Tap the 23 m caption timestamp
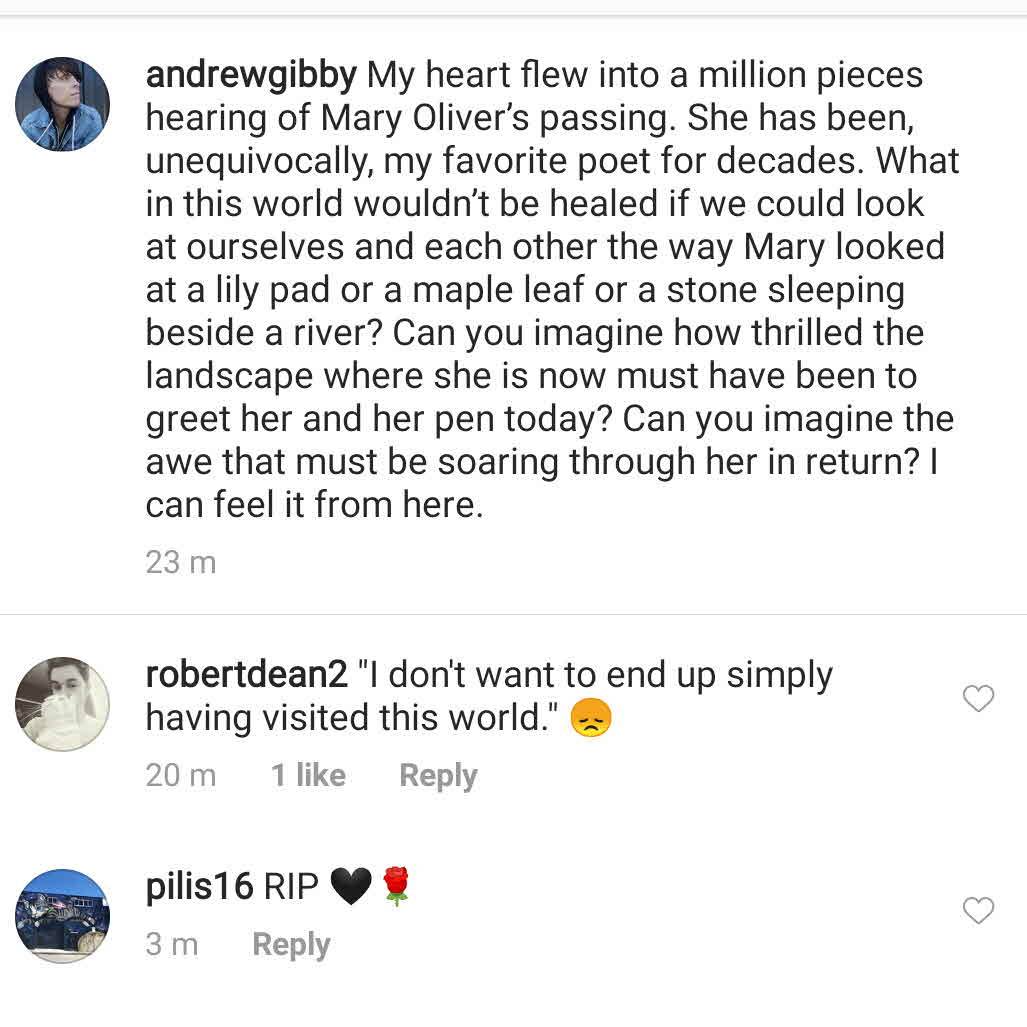The height and width of the screenshot is (1027, 1027). point(181,562)
